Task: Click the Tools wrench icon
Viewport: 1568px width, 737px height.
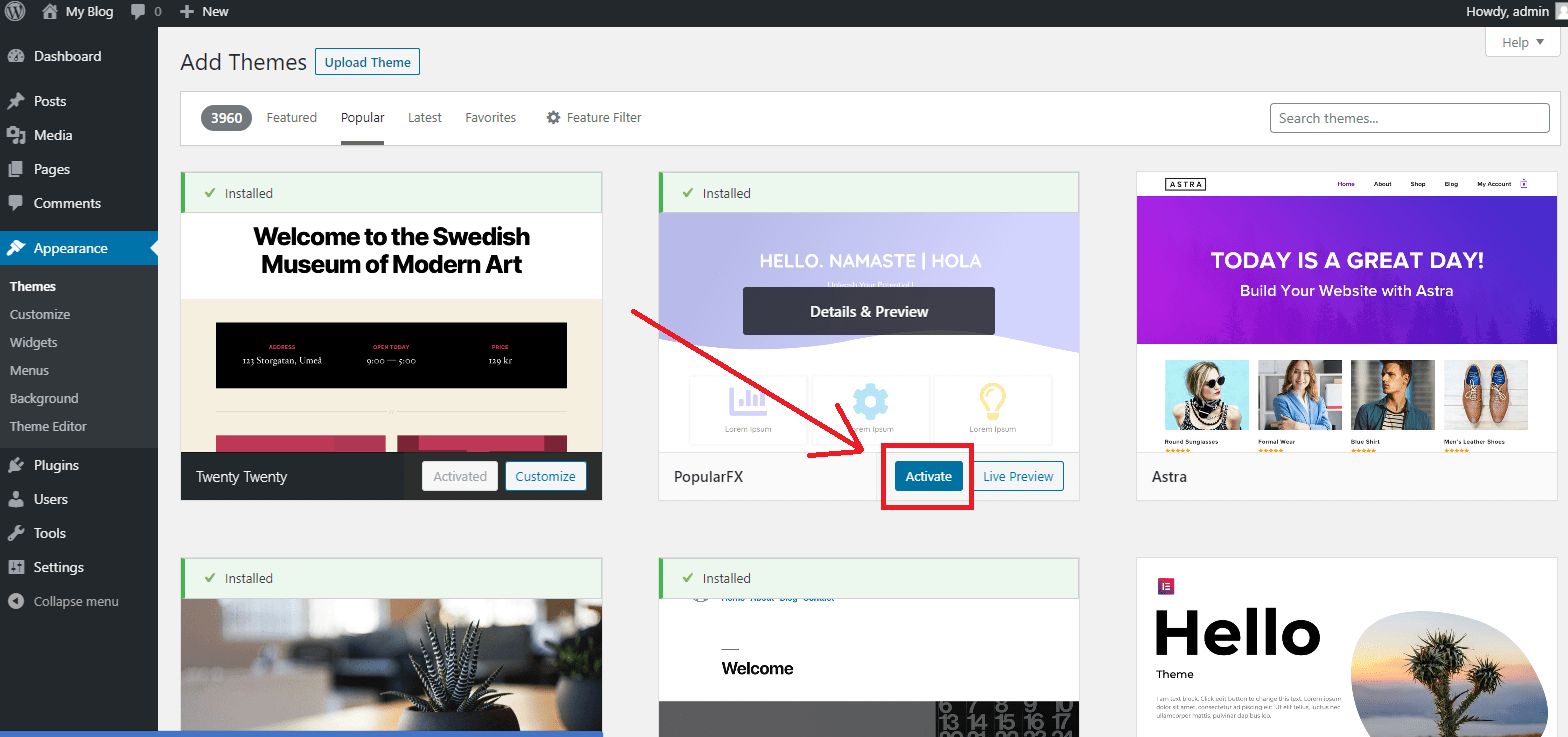Action: (16, 533)
